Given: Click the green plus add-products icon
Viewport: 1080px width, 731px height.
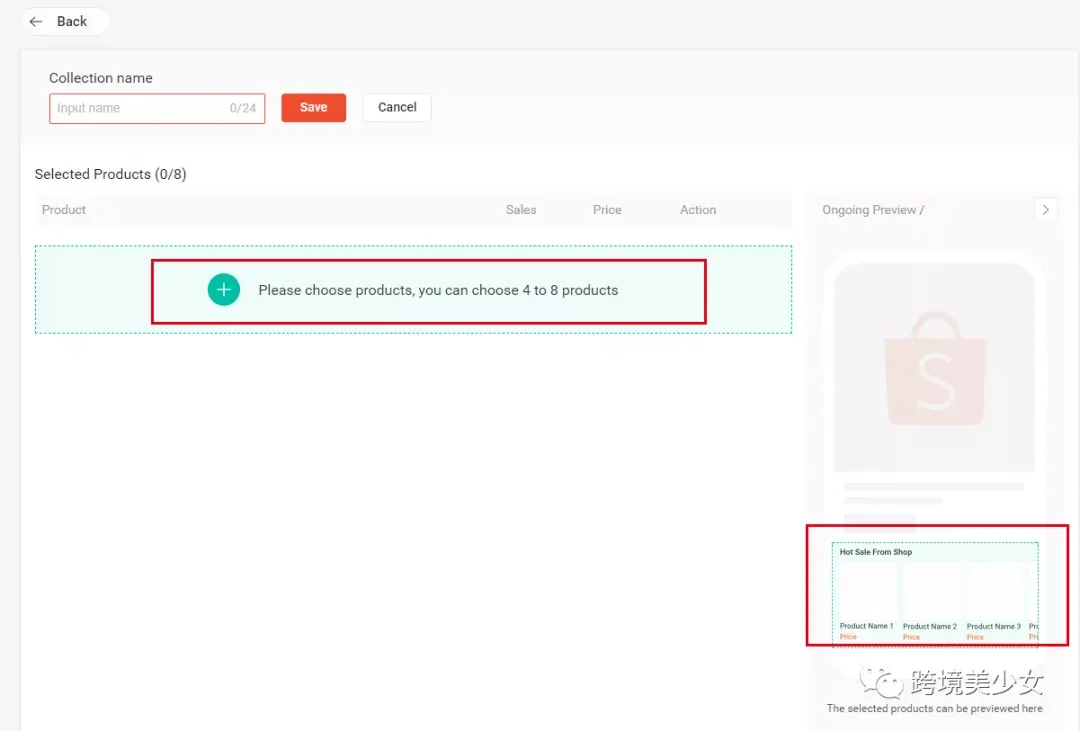Looking at the screenshot, I should 224,289.
